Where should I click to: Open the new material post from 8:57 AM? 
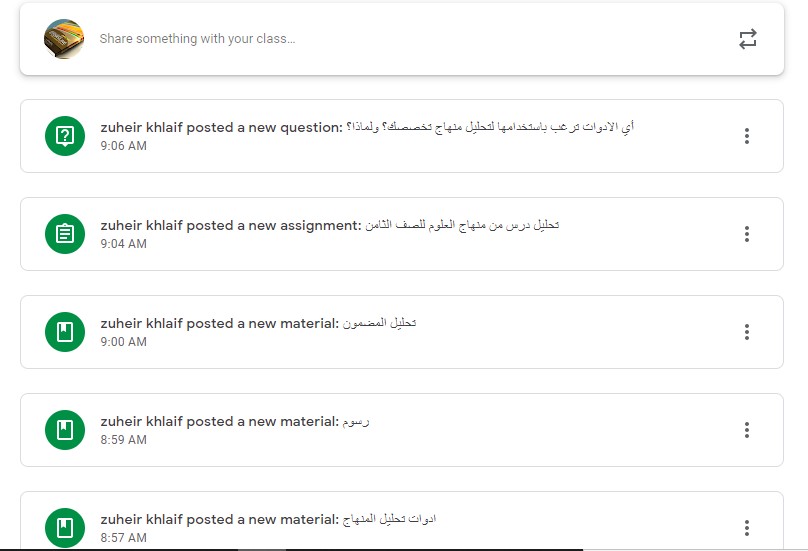coord(402,521)
